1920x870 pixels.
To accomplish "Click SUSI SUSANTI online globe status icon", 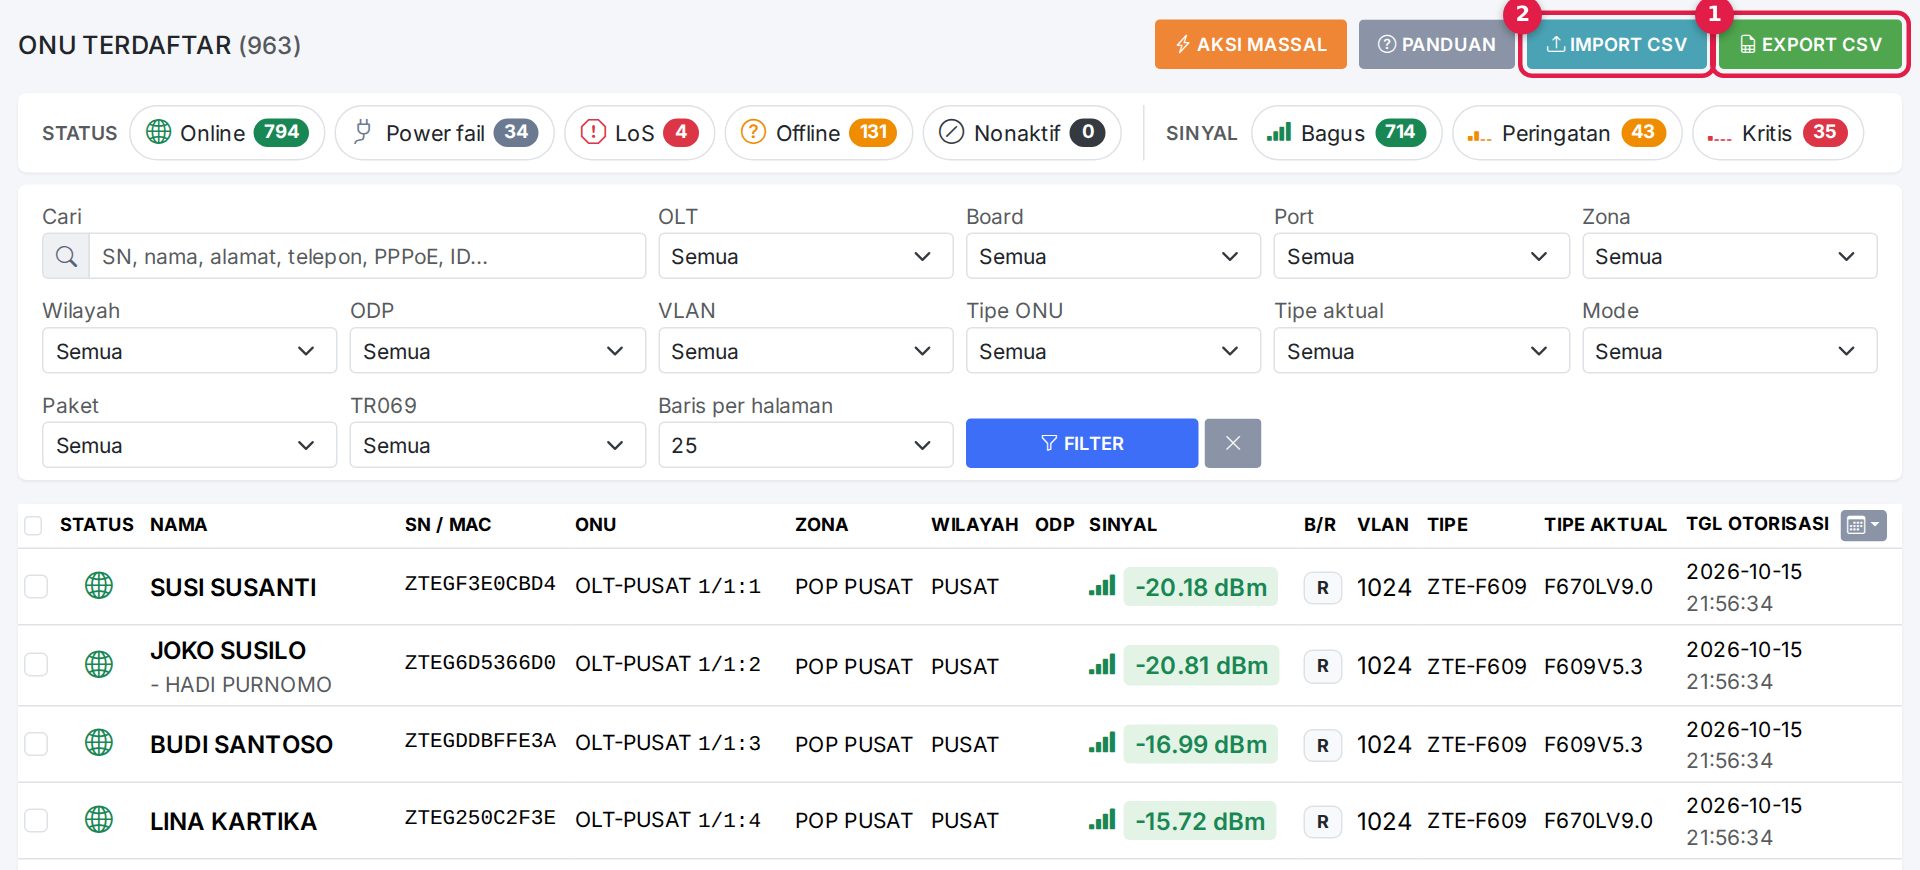I will tap(99, 586).
